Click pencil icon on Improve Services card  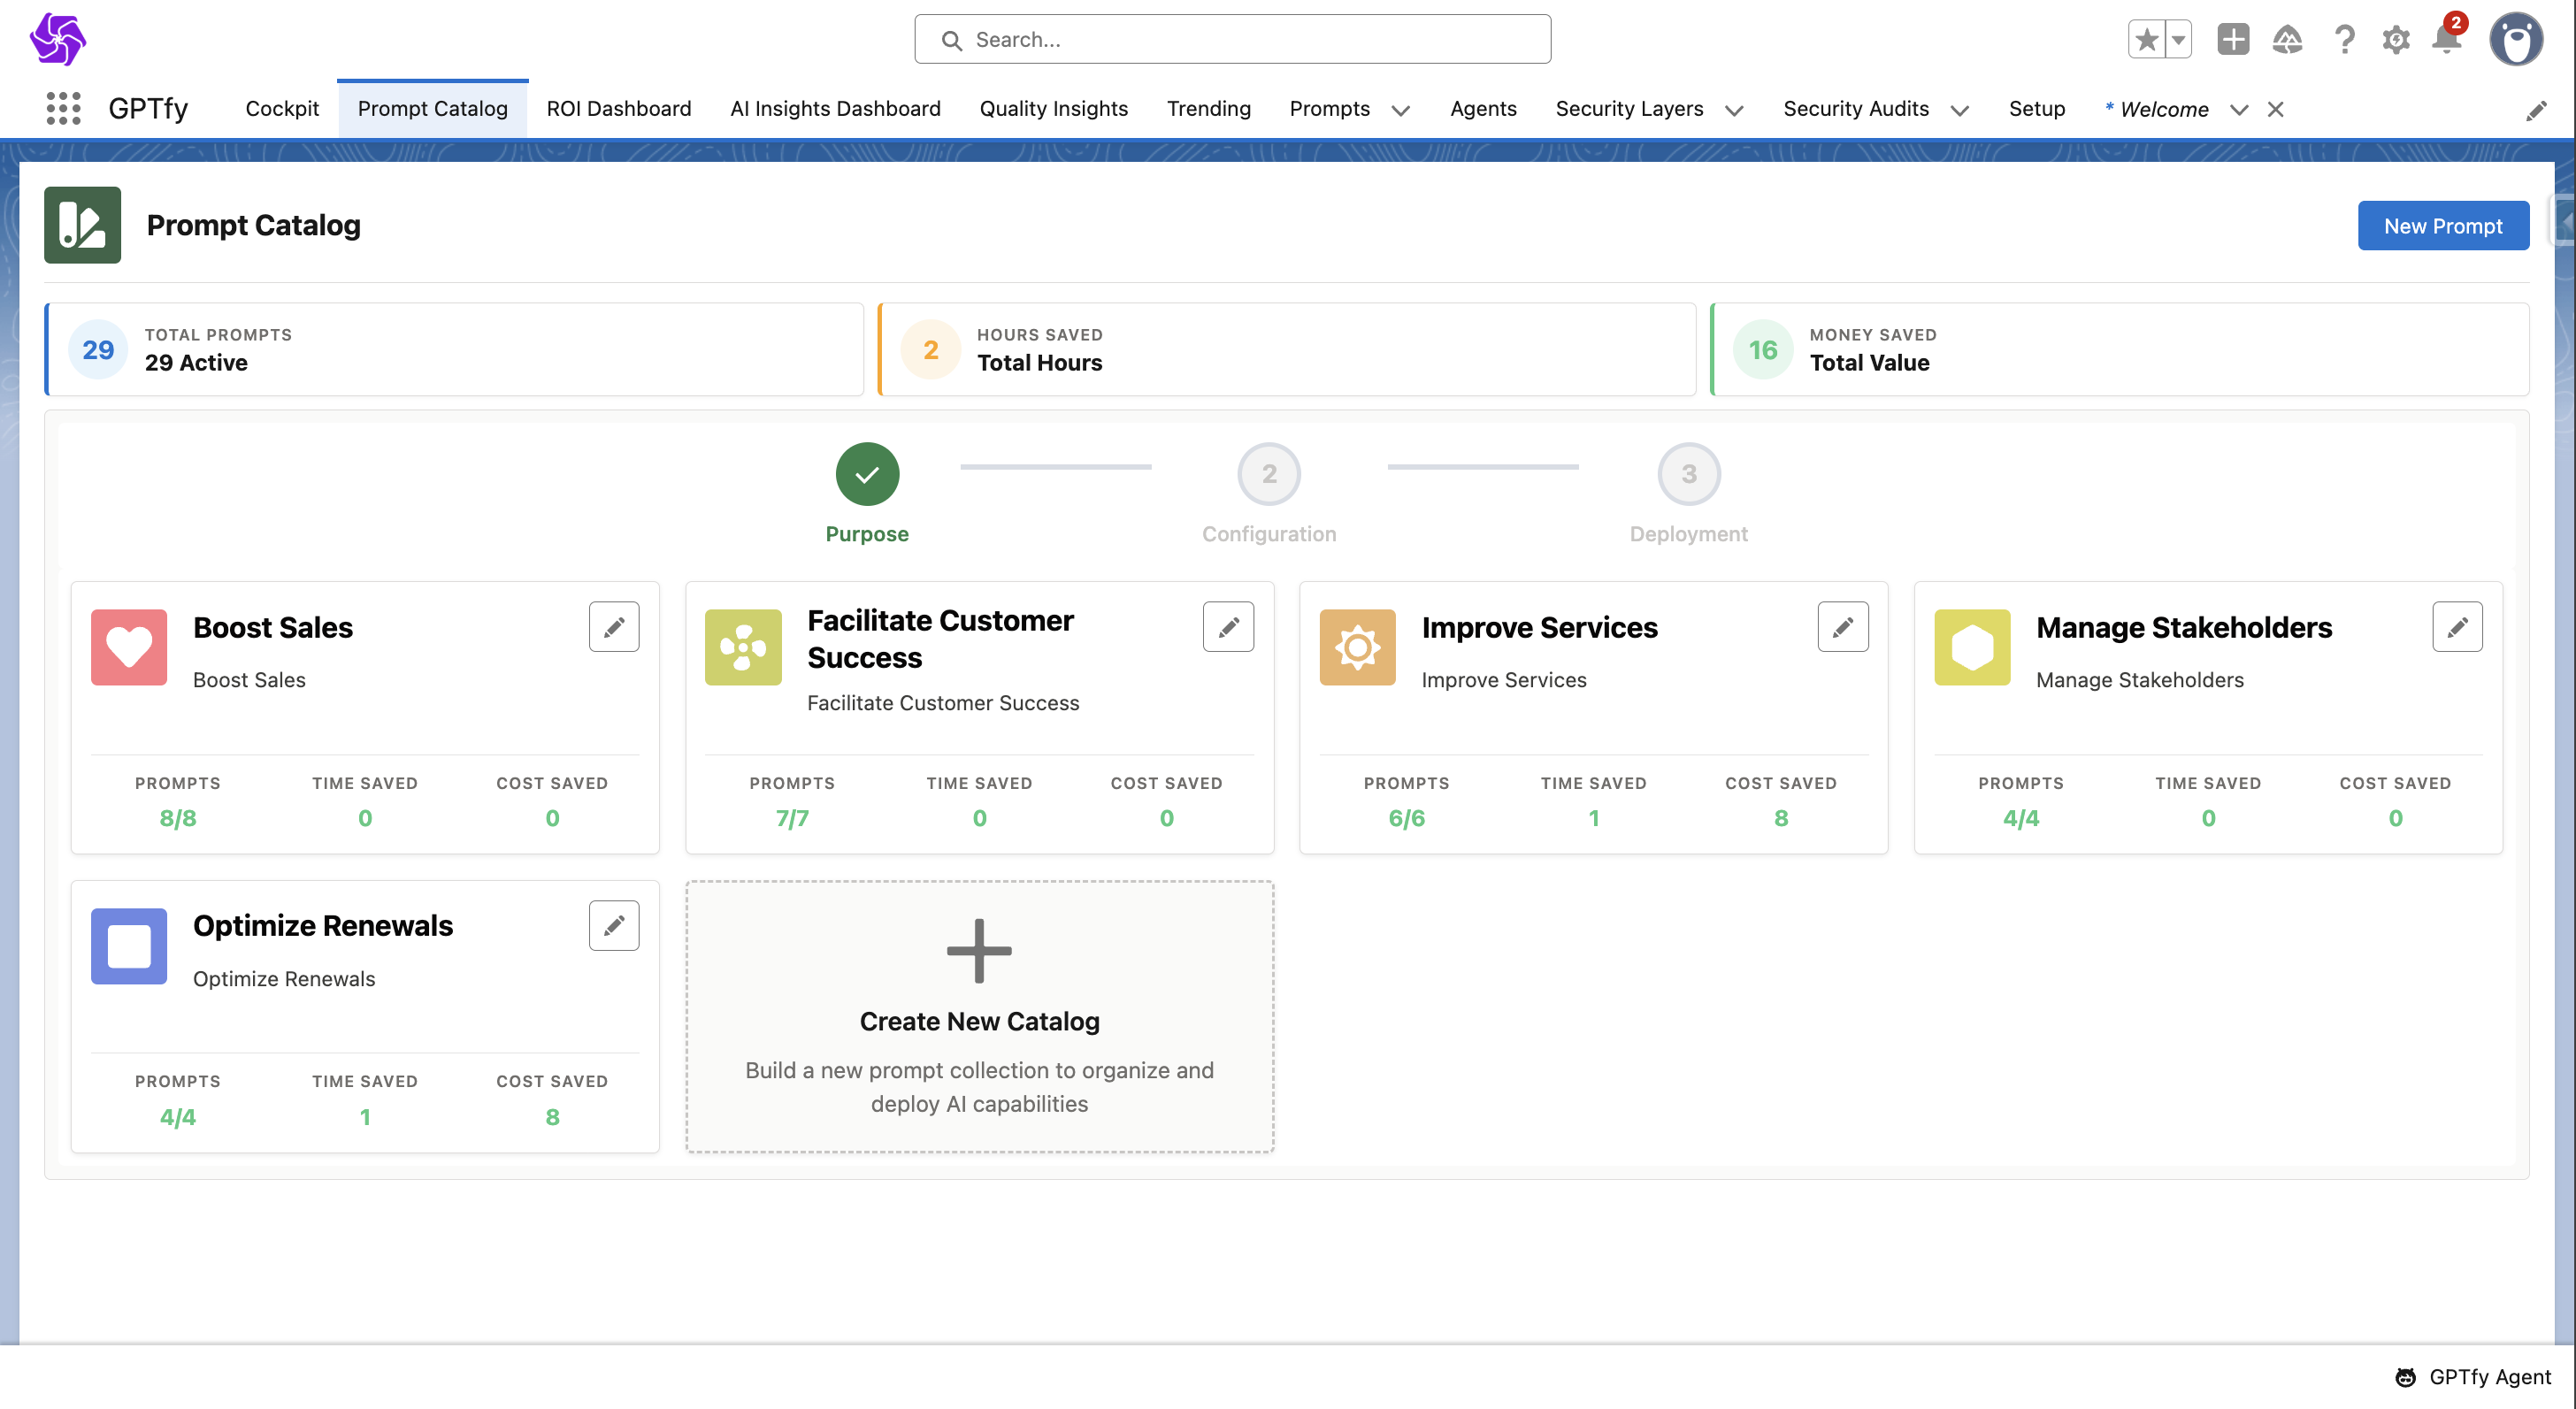(1842, 627)
